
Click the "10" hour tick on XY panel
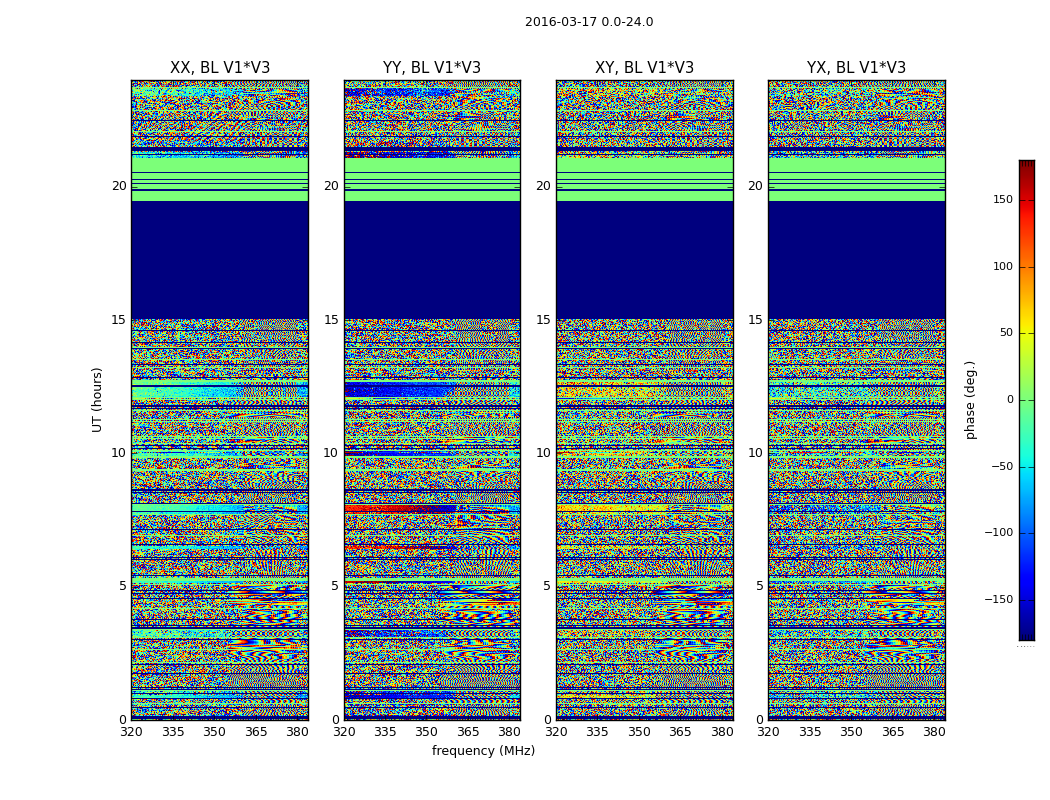(544, 453)
